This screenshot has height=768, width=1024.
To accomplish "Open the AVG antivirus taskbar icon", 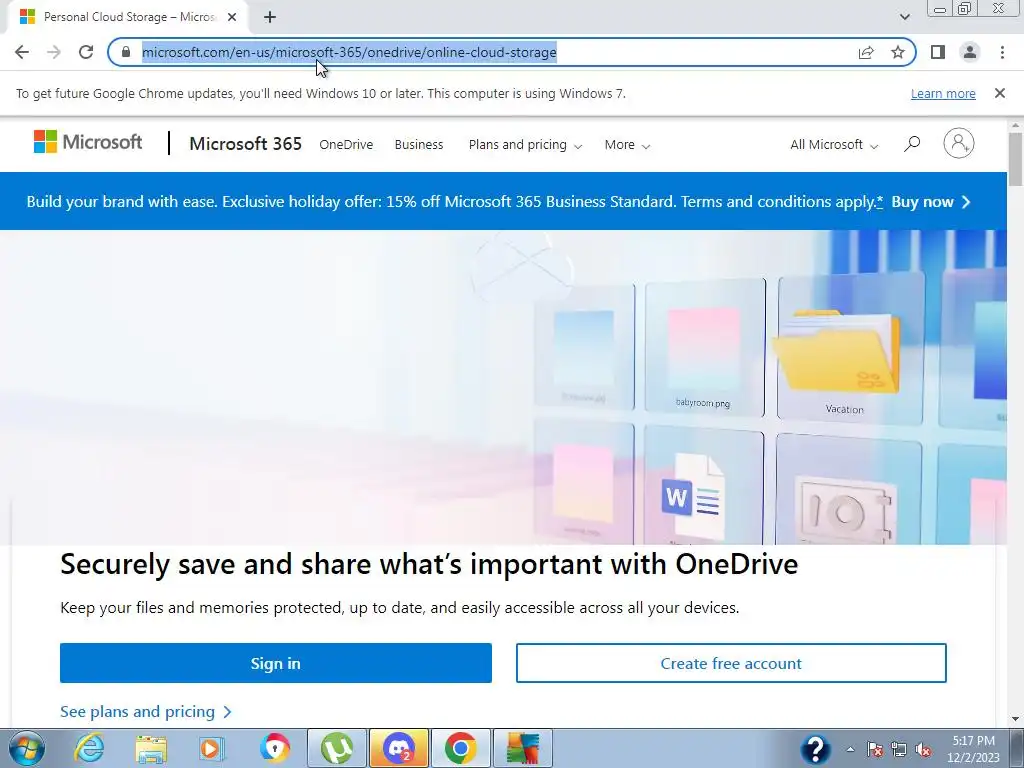I will 522,748.
